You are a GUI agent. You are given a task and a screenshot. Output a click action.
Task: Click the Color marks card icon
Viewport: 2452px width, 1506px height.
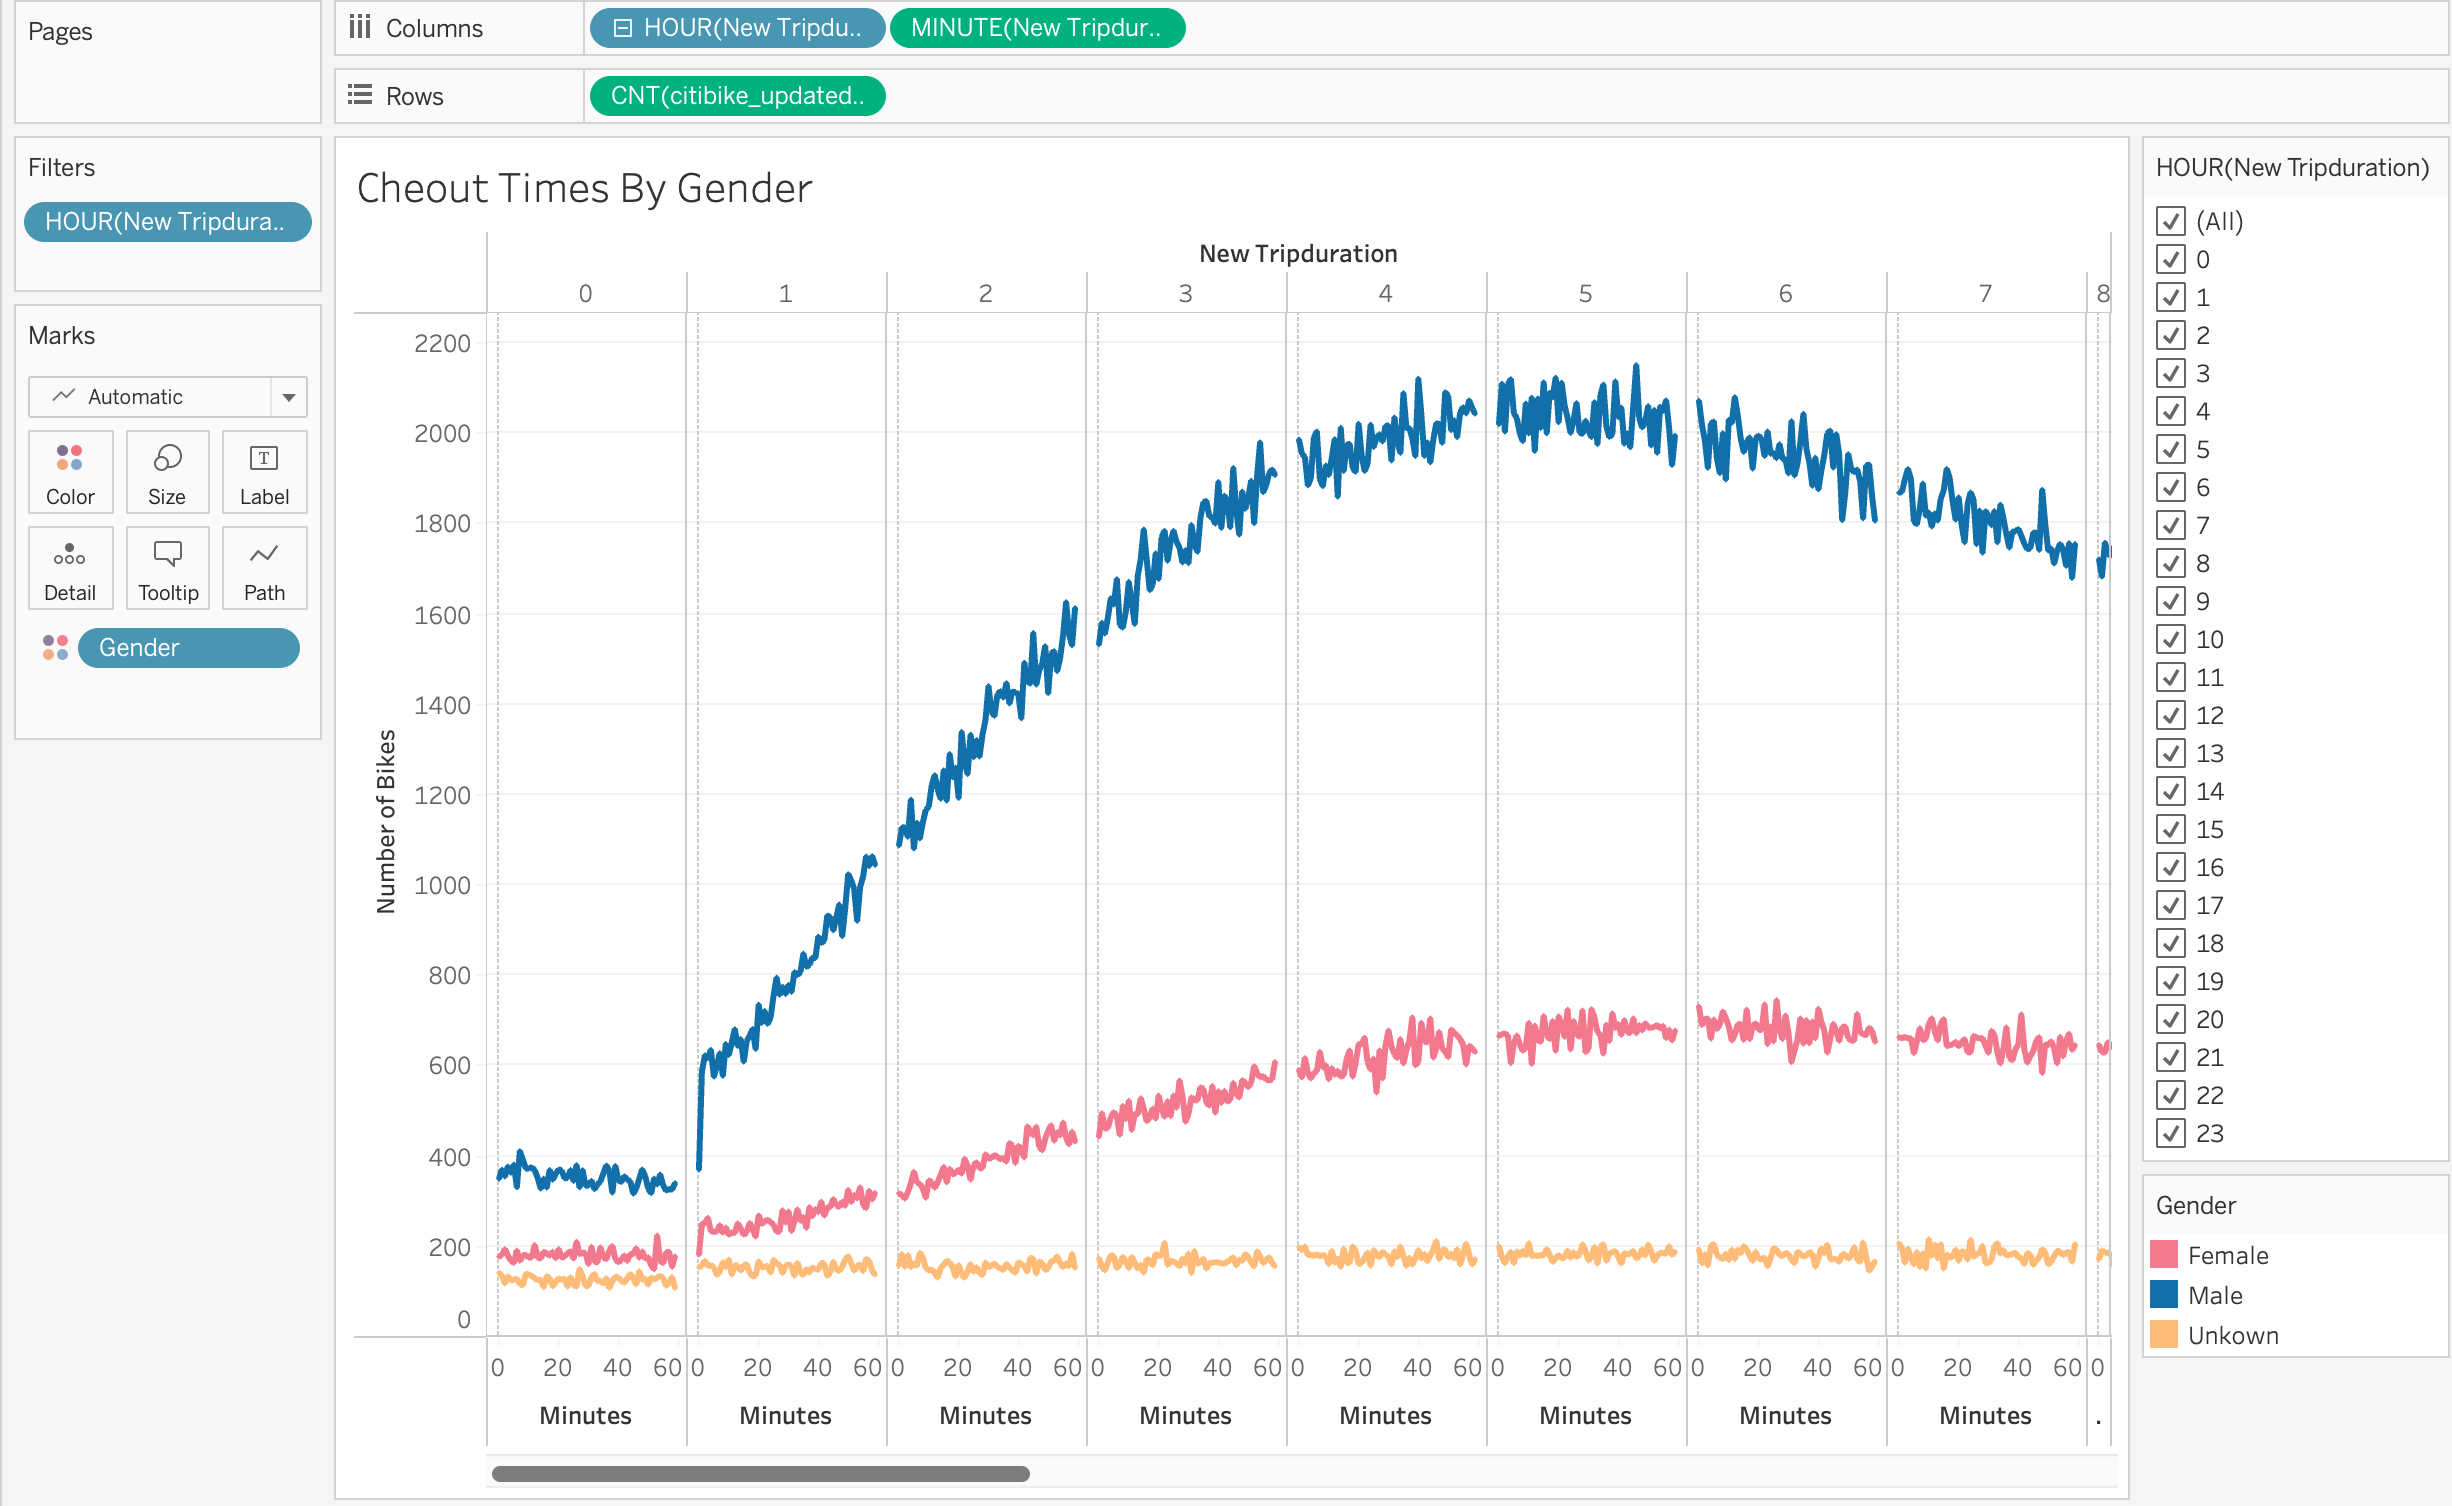click(x=70, y=471)
